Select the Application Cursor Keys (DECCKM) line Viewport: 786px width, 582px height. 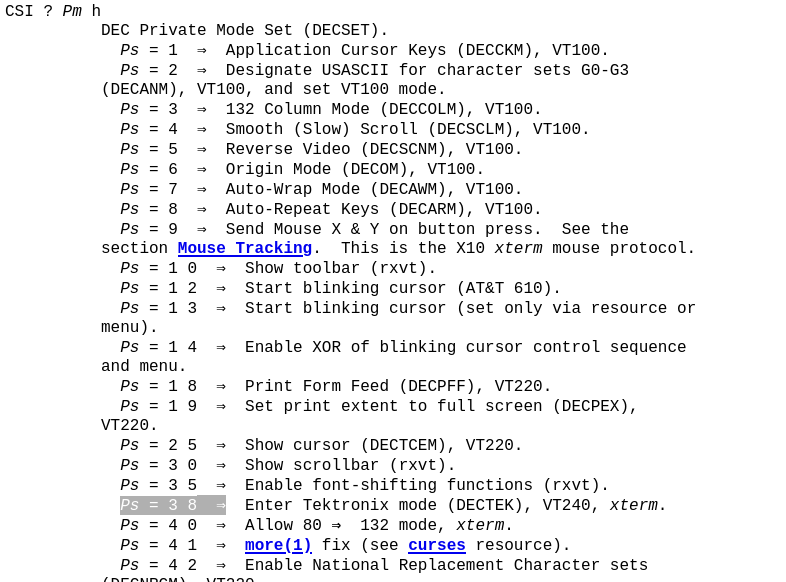point(416,51)
